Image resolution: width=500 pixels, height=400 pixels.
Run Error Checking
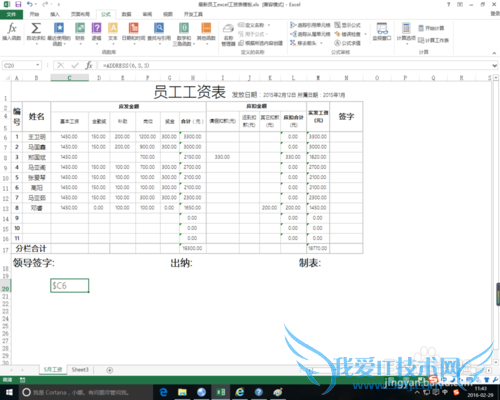click(348, 34)
